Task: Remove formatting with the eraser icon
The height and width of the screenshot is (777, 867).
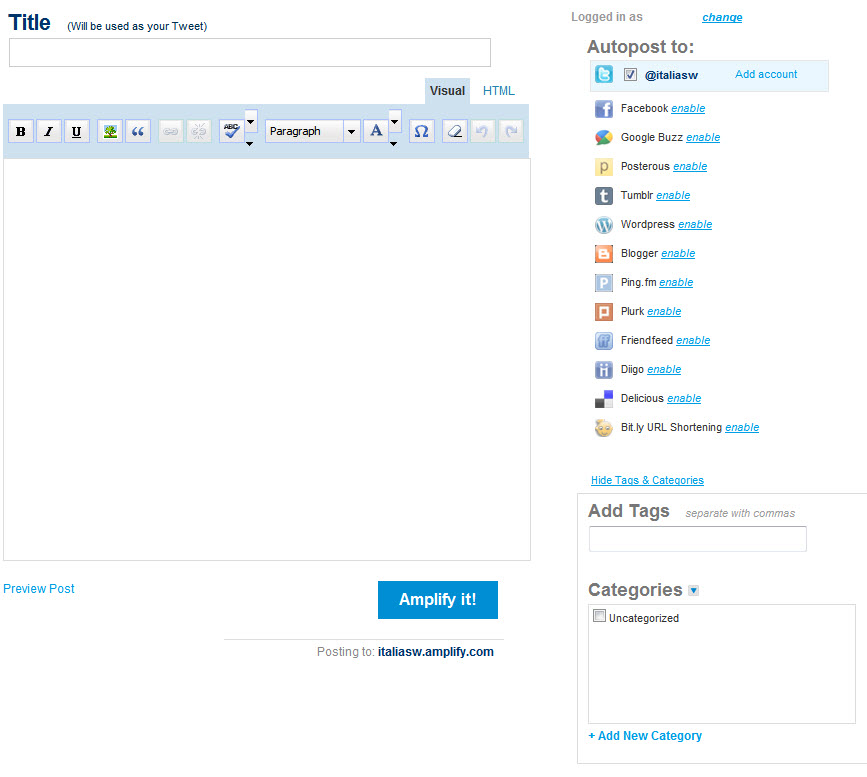Action: [x=455, y=132]
